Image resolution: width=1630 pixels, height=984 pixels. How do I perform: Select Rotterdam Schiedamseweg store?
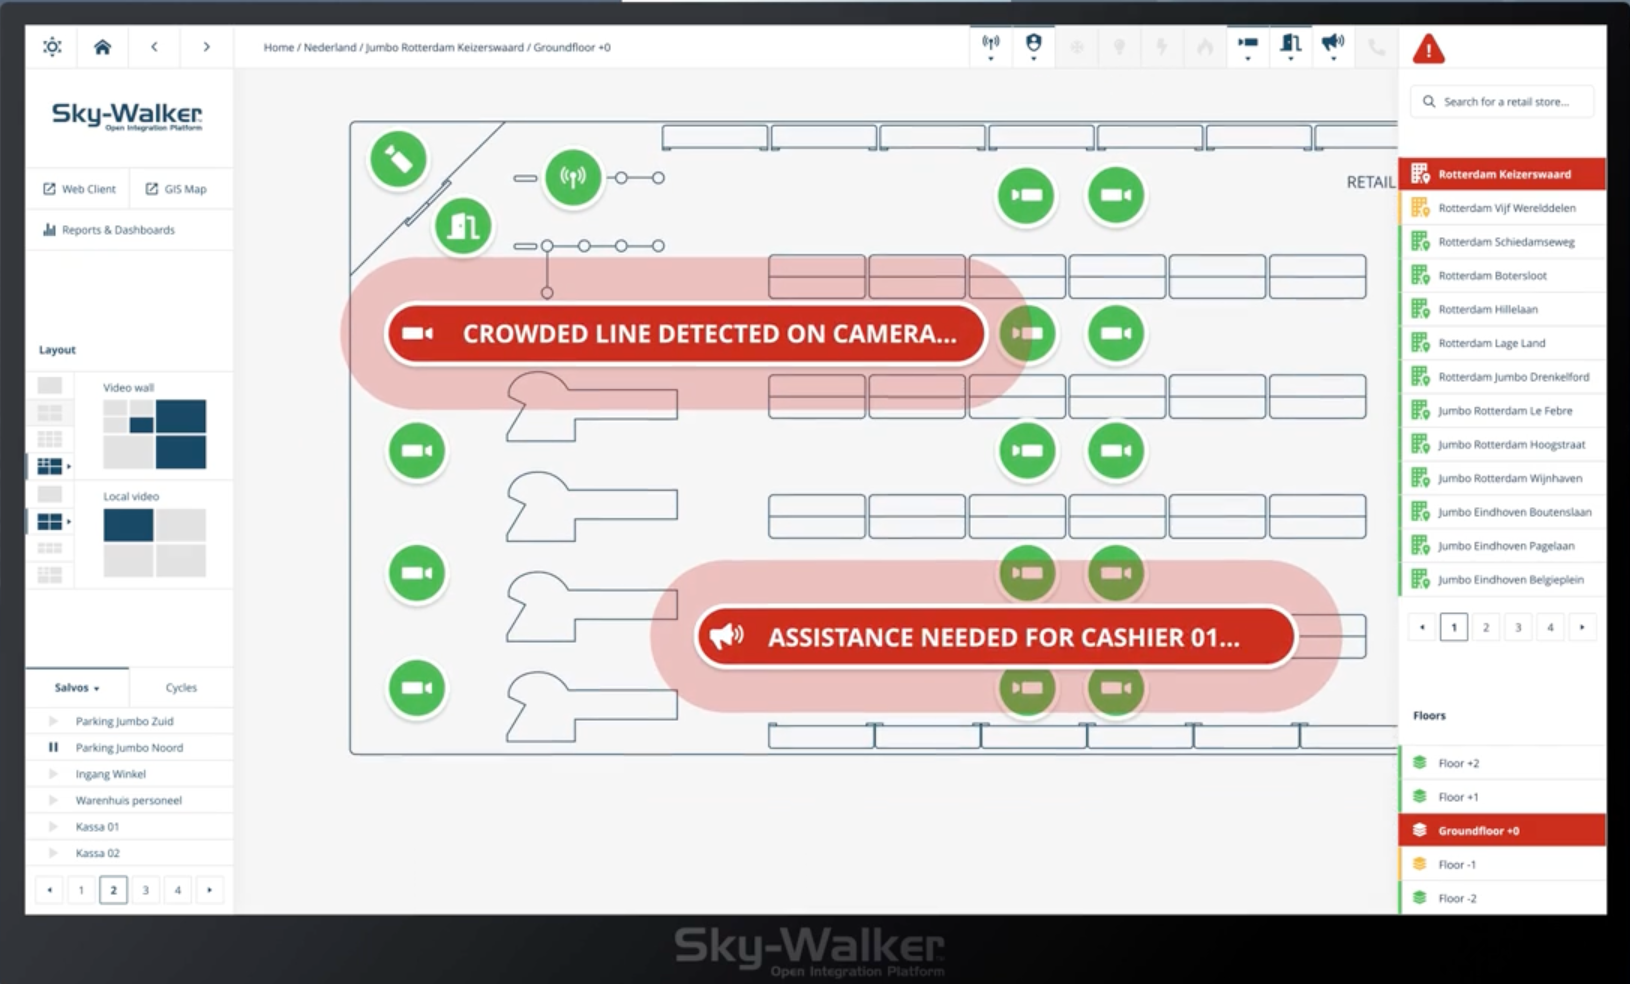pos(1503,242)
